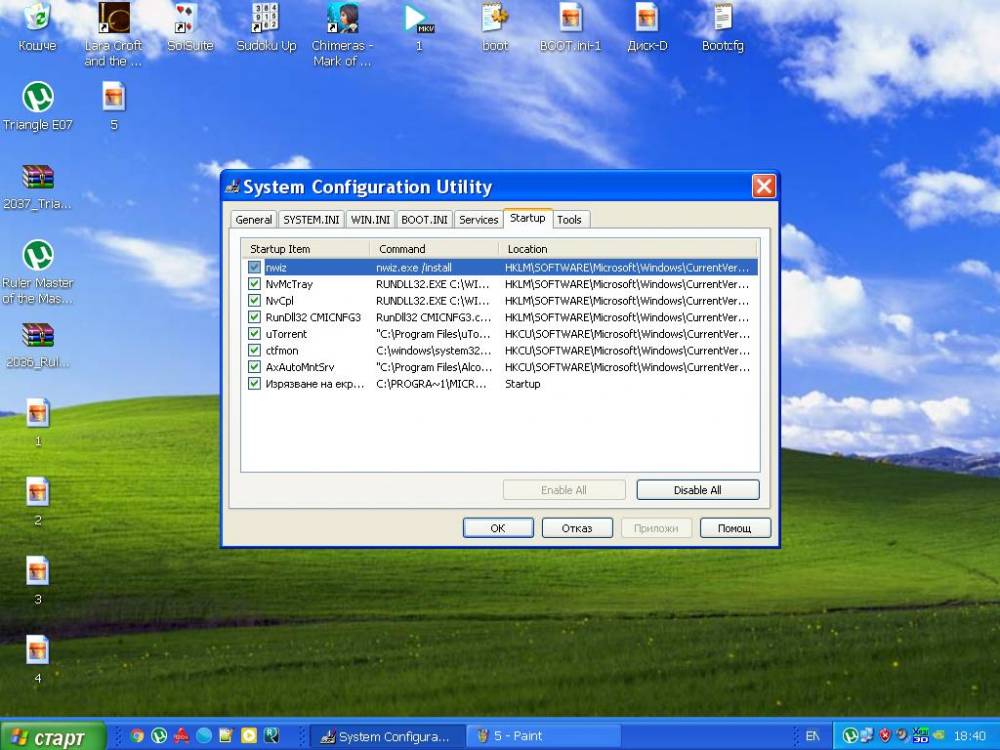This screenshot has height=750, width=1000.
Task: Select the Chimeras - Mark of... game shortcut
Action: tap(342, 18)
